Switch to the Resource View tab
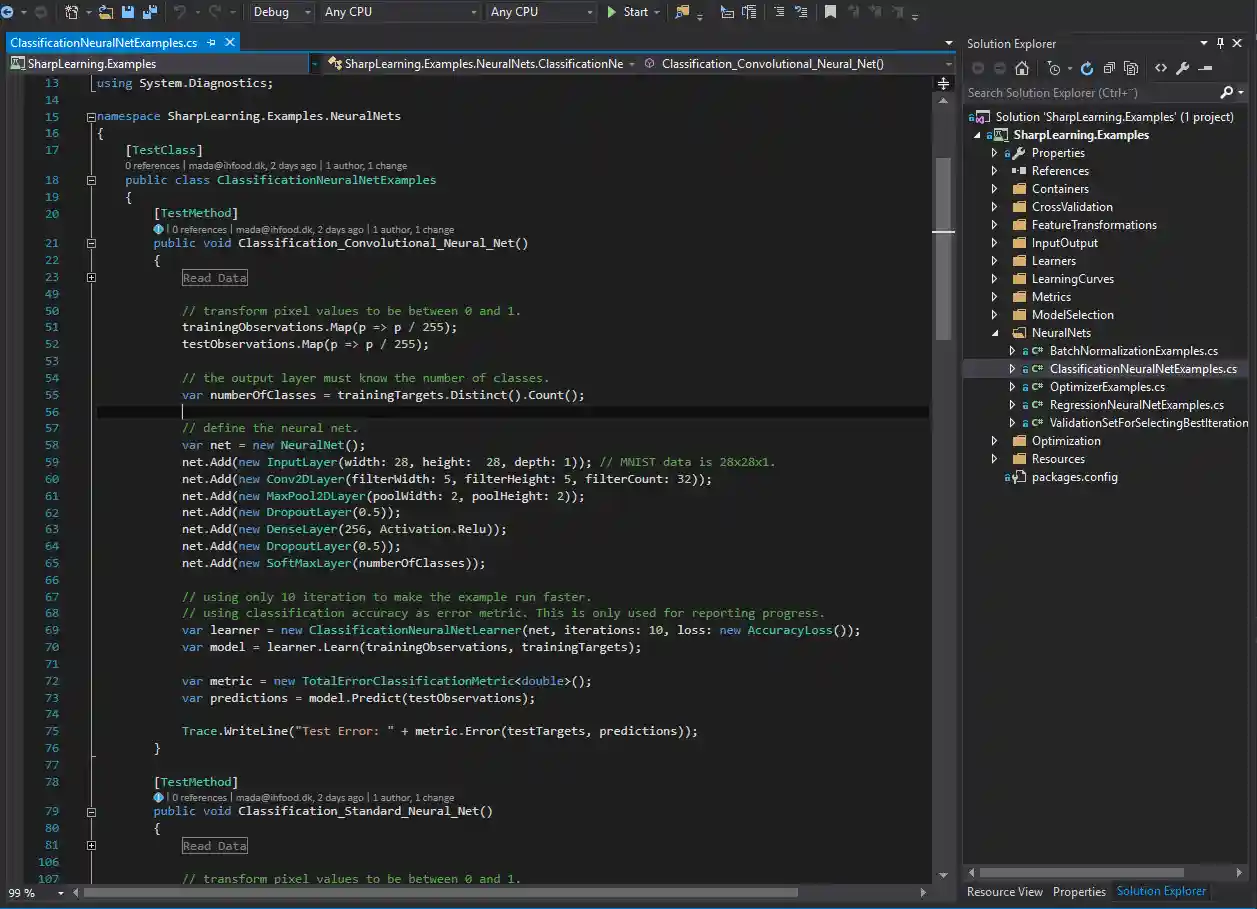Screen dimensions: 1257x909 click(x=1004, y=891)
